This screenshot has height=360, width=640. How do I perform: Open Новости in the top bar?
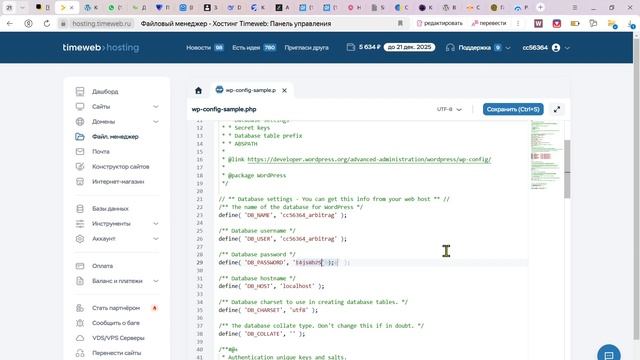[x=204, y=48]
